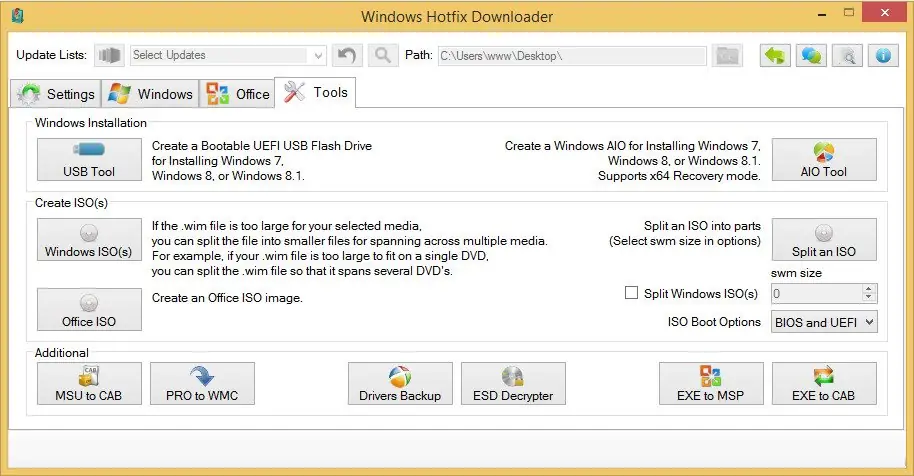Launch the AIO Tool

tap(824, 159)
